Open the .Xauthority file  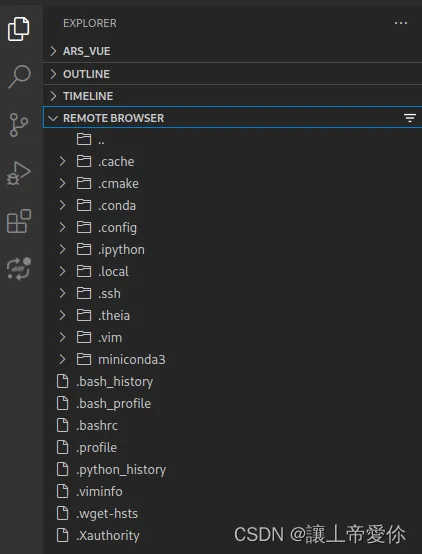pos(233,535)
